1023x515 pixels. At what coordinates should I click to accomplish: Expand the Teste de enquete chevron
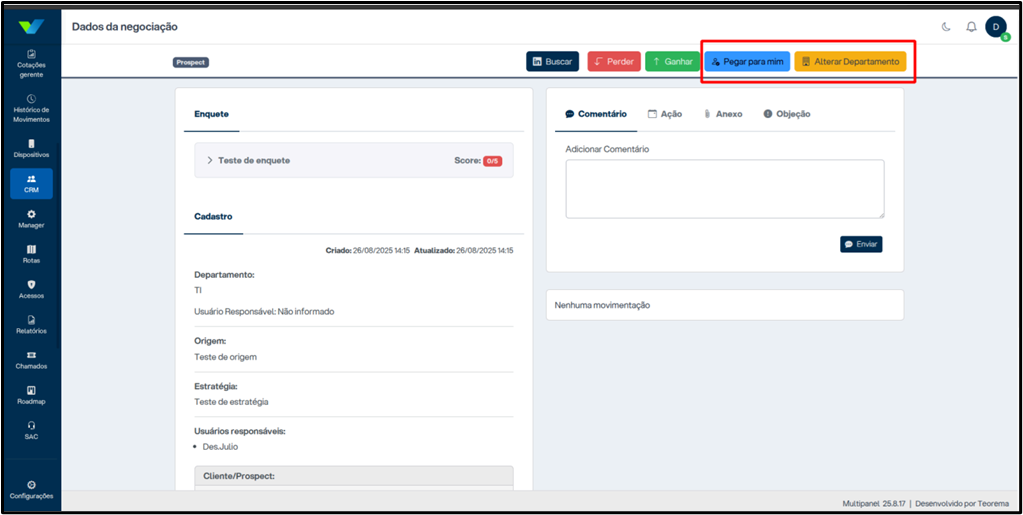[209, 160]
